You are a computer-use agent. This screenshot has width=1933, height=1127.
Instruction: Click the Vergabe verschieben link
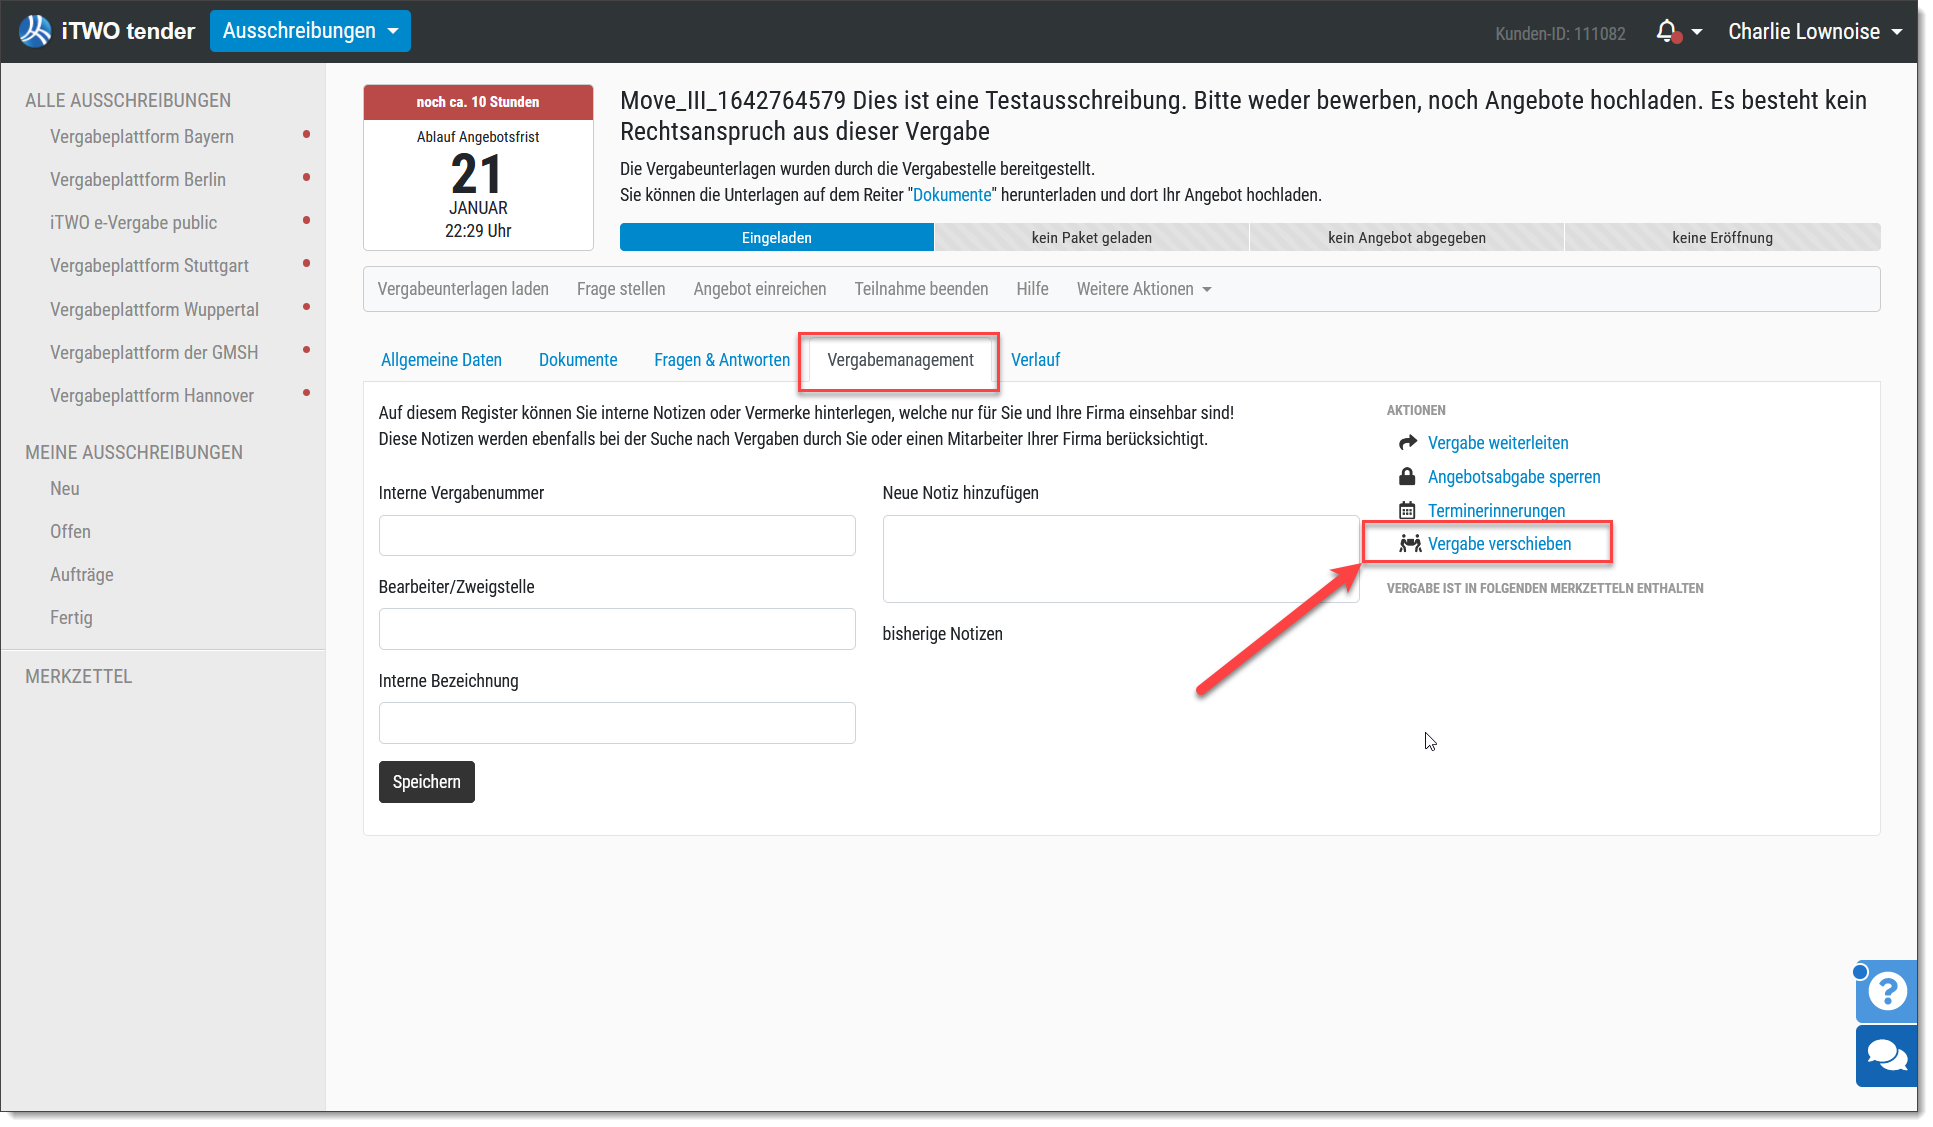click(x=1499, y=543)
